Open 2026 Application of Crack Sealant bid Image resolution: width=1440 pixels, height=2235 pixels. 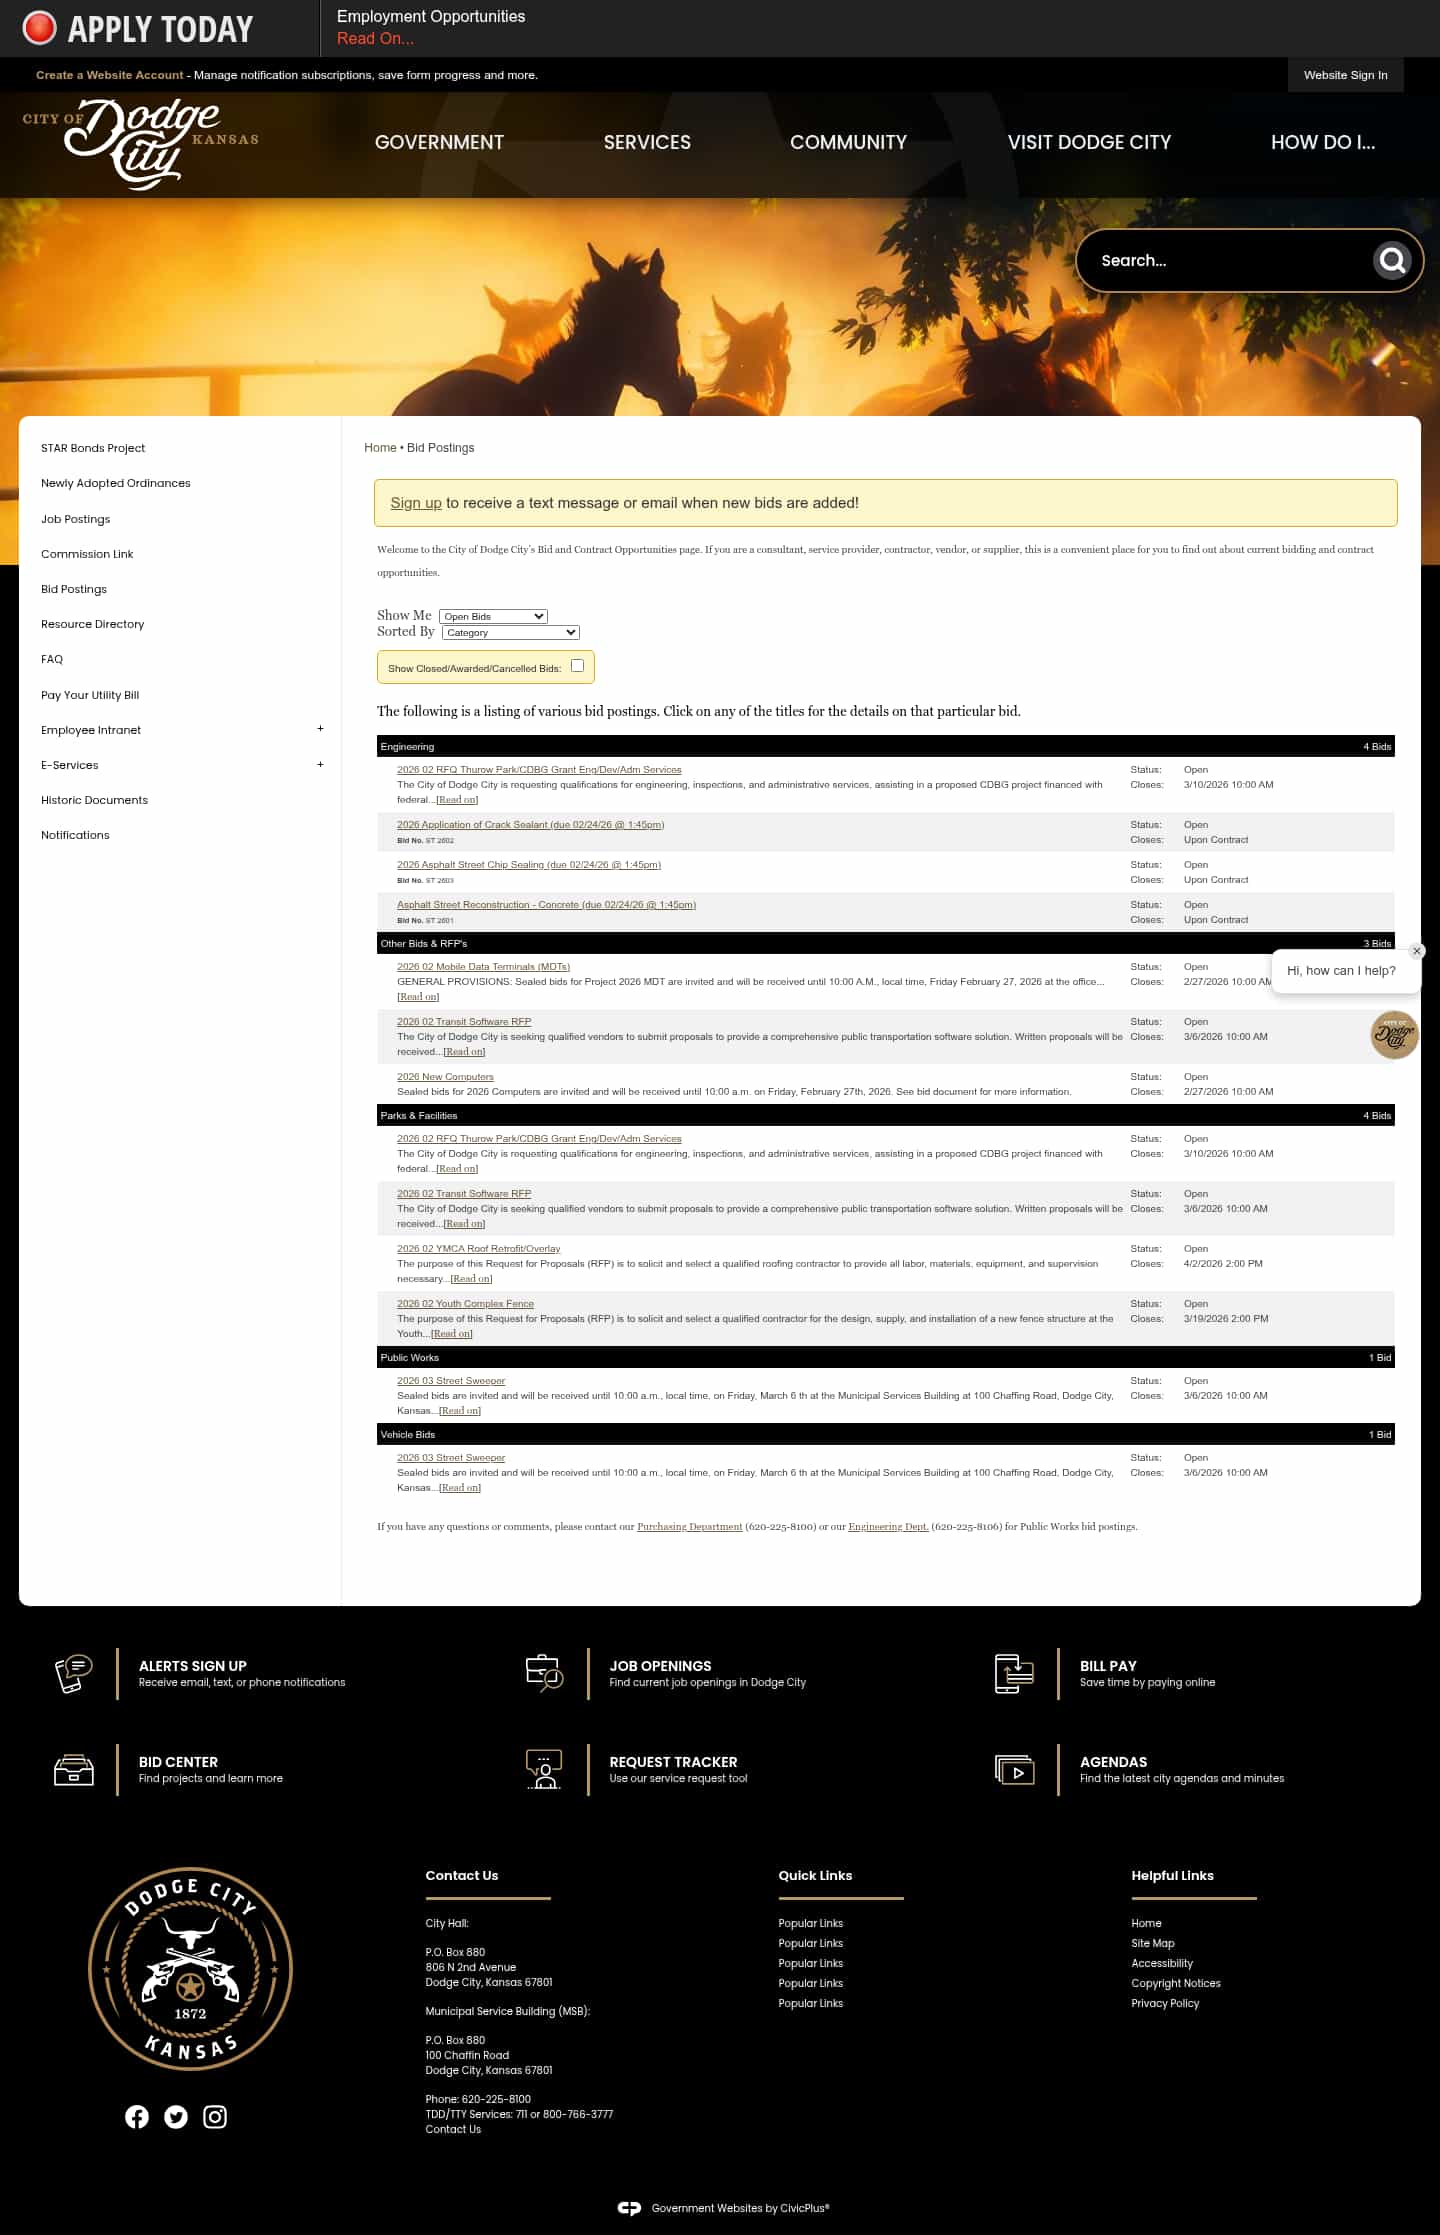530,825
